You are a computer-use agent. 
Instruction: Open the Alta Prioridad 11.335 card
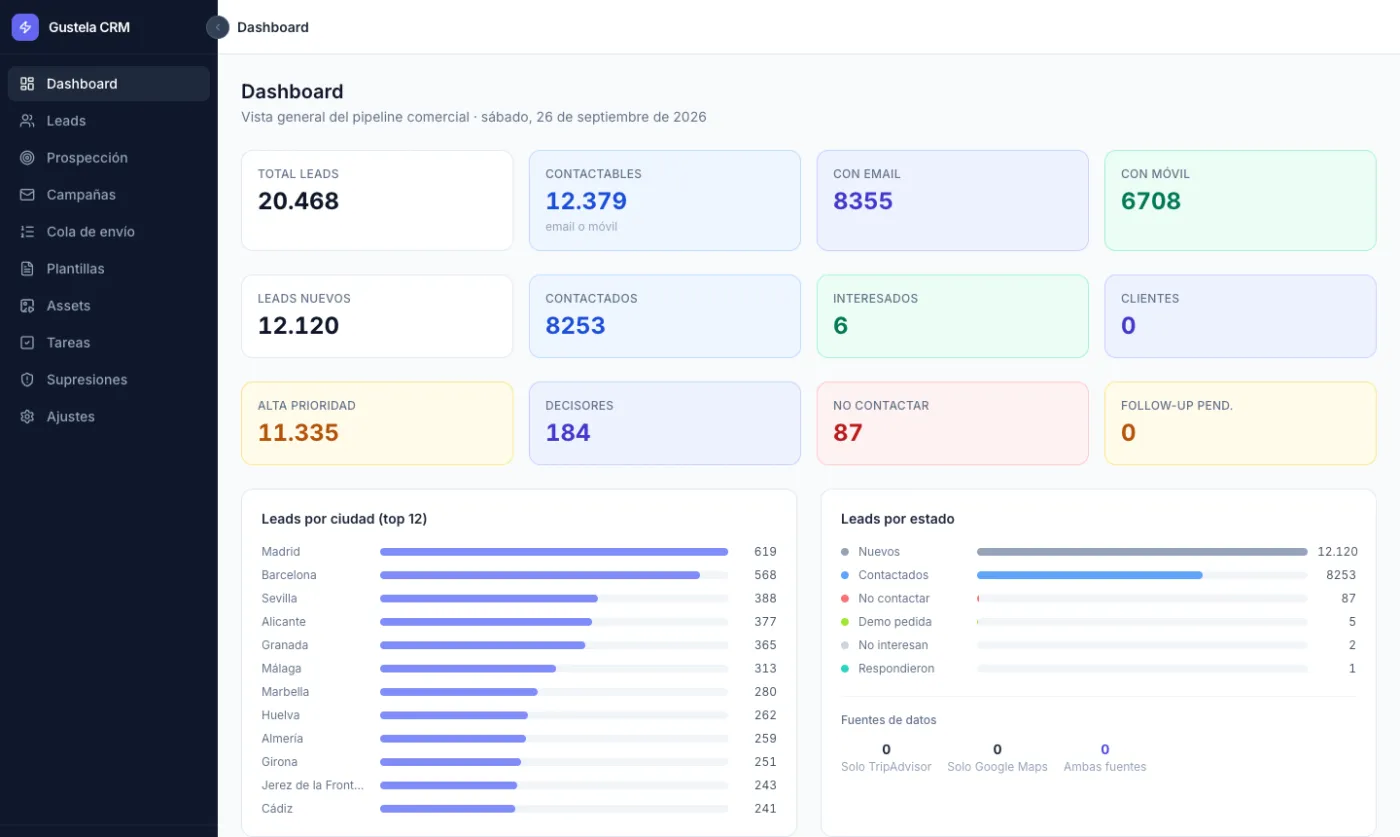[x=377, y=423]
